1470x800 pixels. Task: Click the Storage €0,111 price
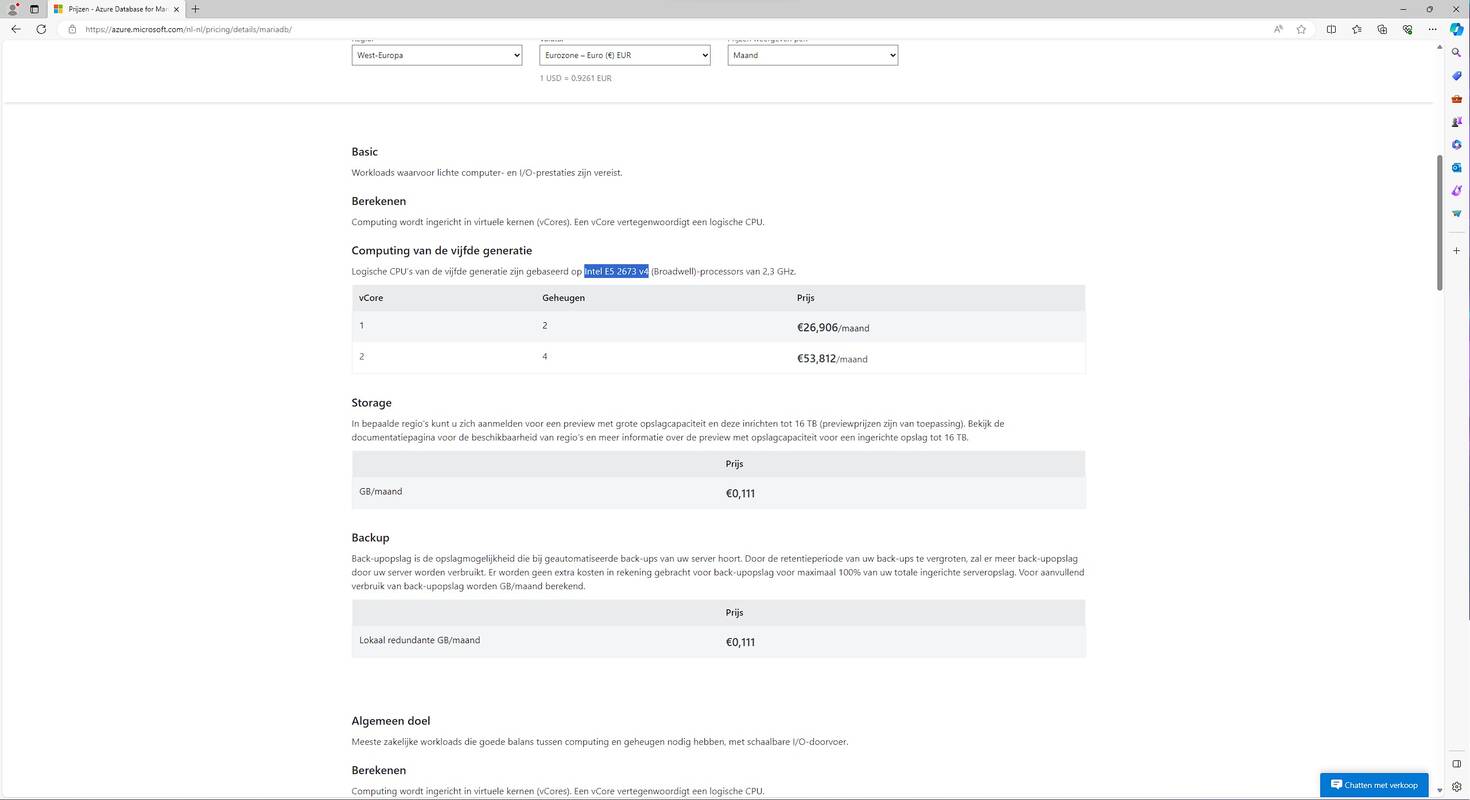[740, 493]
